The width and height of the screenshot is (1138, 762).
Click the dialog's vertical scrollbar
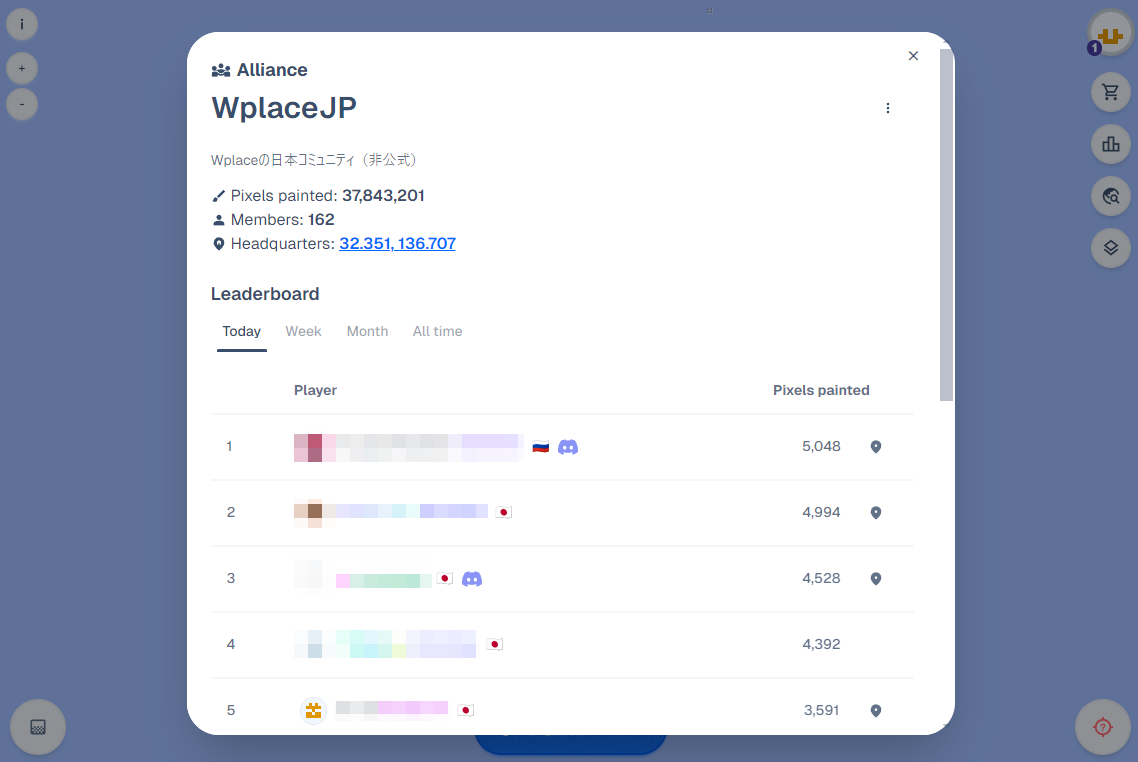click(946, 225)
